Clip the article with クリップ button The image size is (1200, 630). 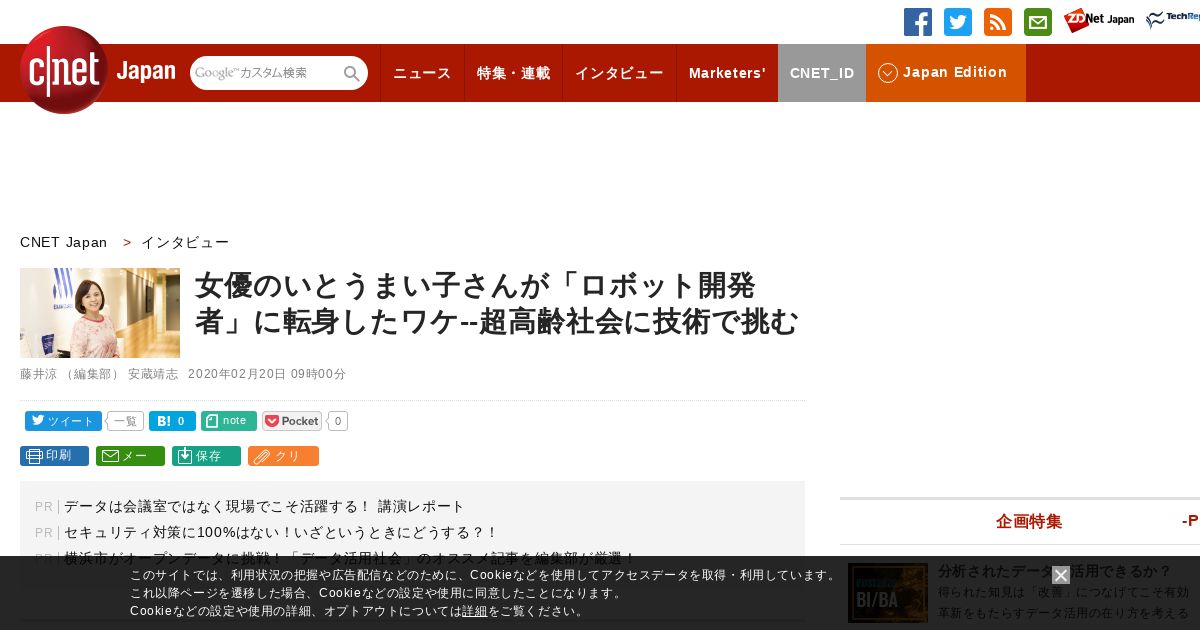283,456
